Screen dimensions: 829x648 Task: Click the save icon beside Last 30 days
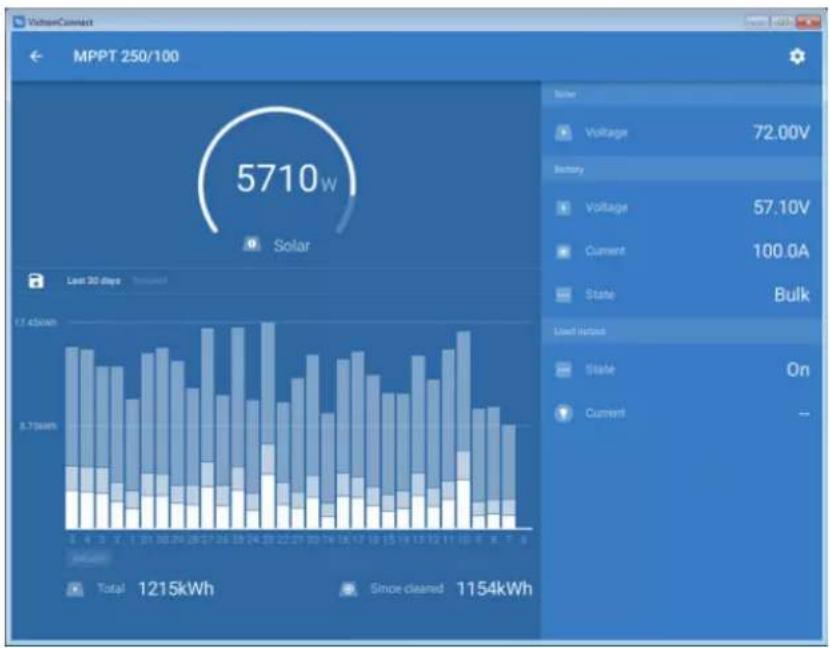point(36,281)
